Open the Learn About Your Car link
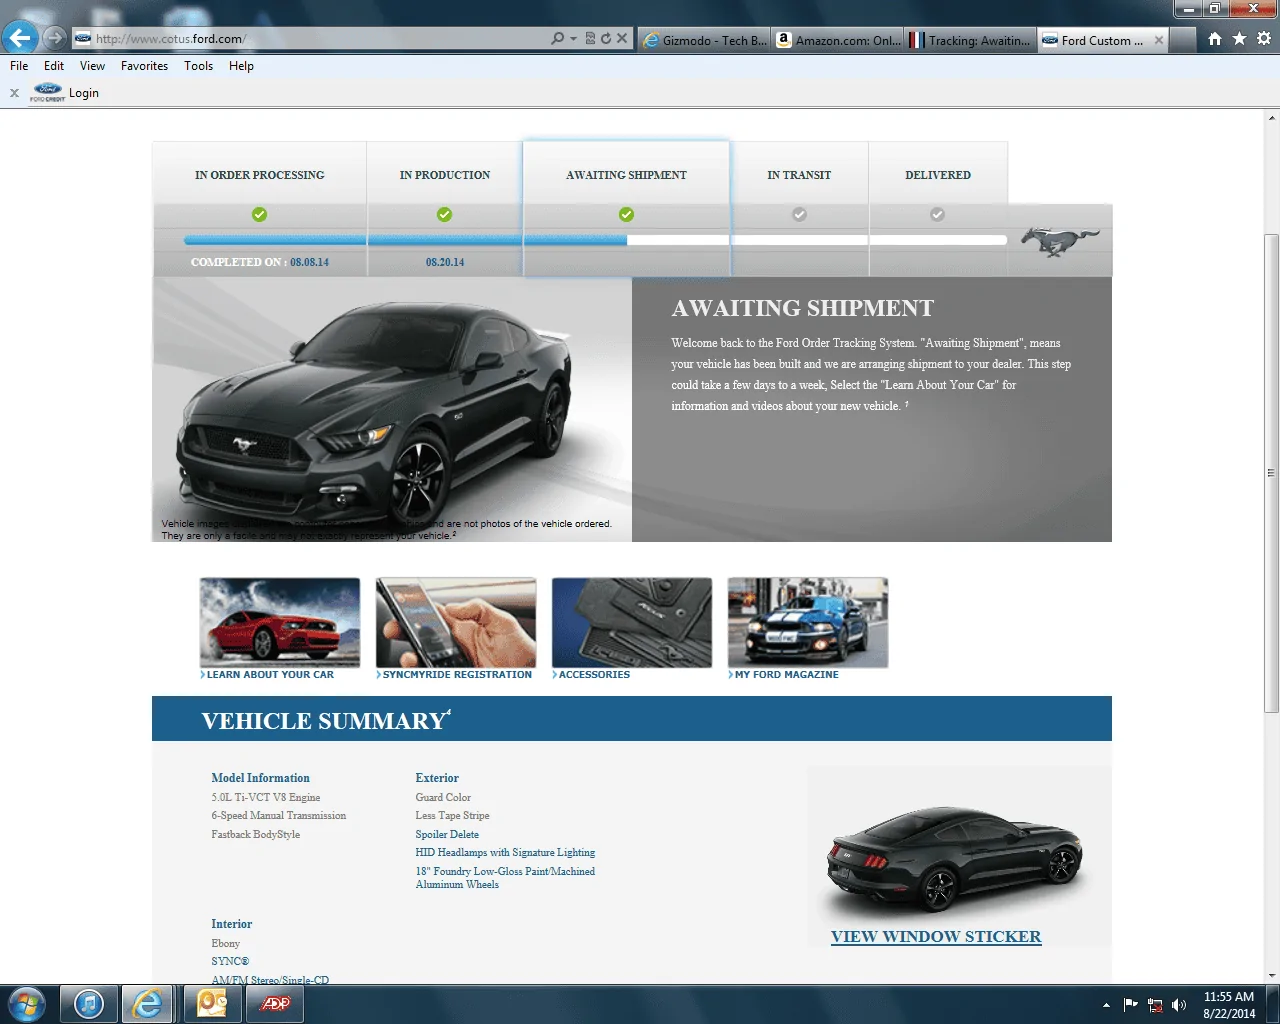1280x1024 pixels. pyautogui.click(x=270, y=675)
